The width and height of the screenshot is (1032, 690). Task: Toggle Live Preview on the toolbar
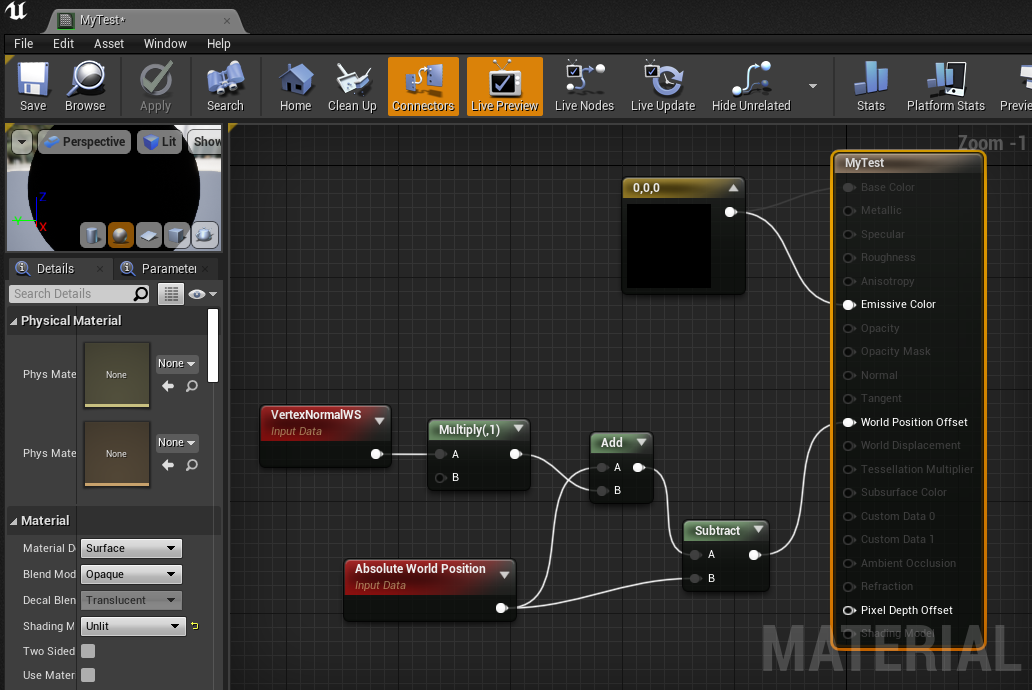(x=504, y=86)
